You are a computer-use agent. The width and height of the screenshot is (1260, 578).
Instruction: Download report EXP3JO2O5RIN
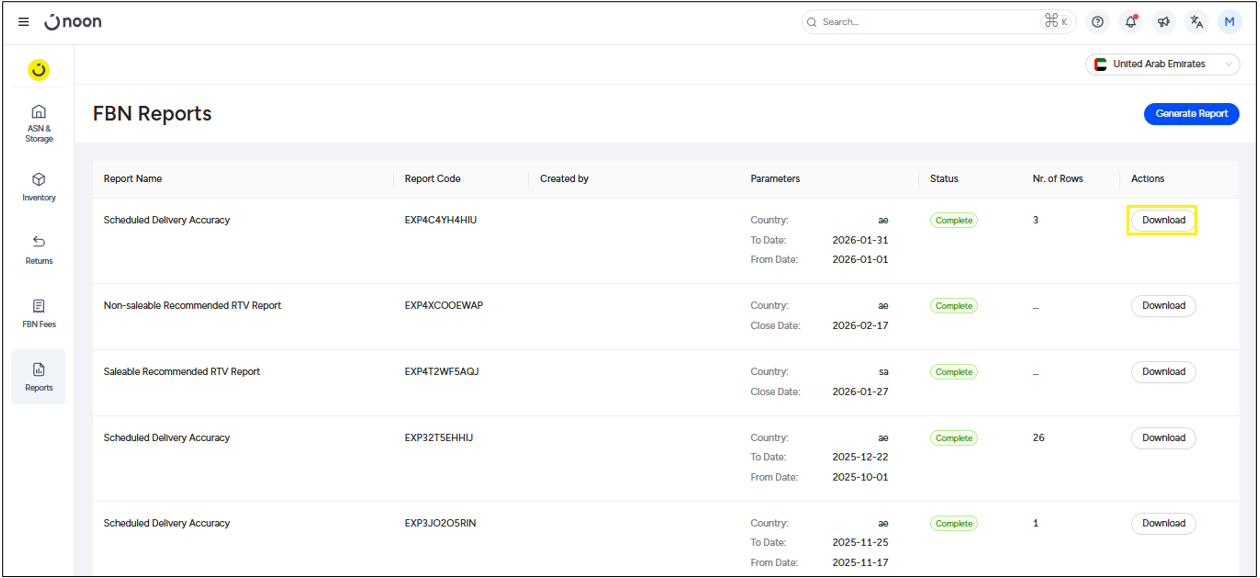(x=1163, y=524)
